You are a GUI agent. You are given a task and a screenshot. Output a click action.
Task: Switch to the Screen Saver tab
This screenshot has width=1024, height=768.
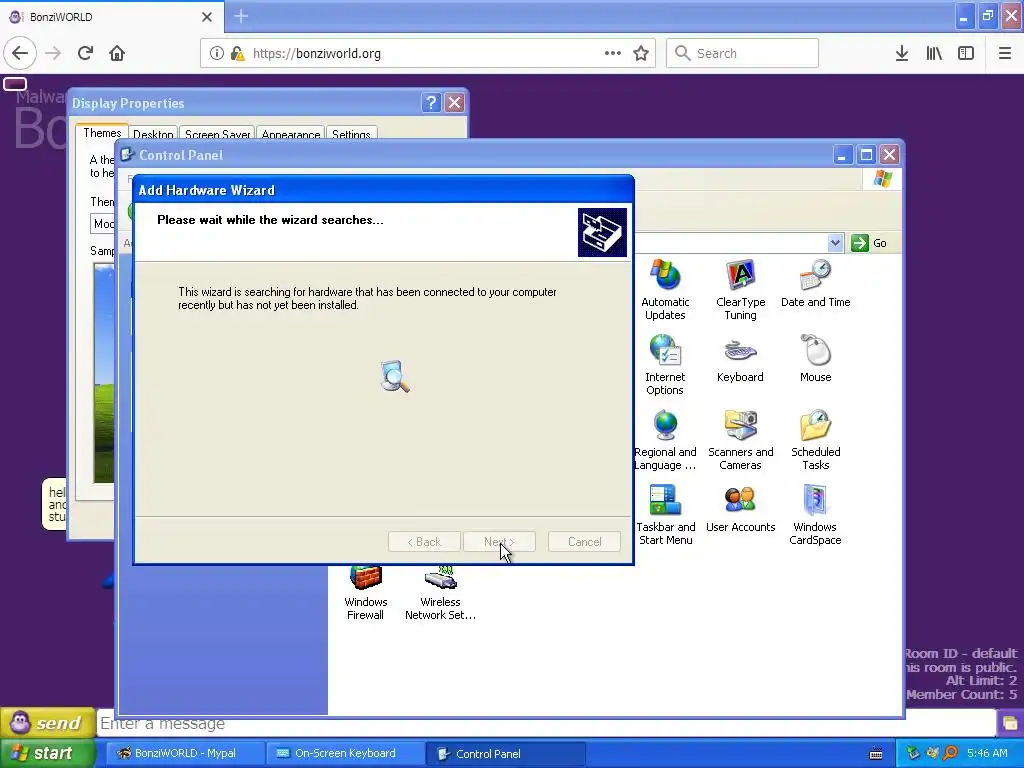pos(217,134)
